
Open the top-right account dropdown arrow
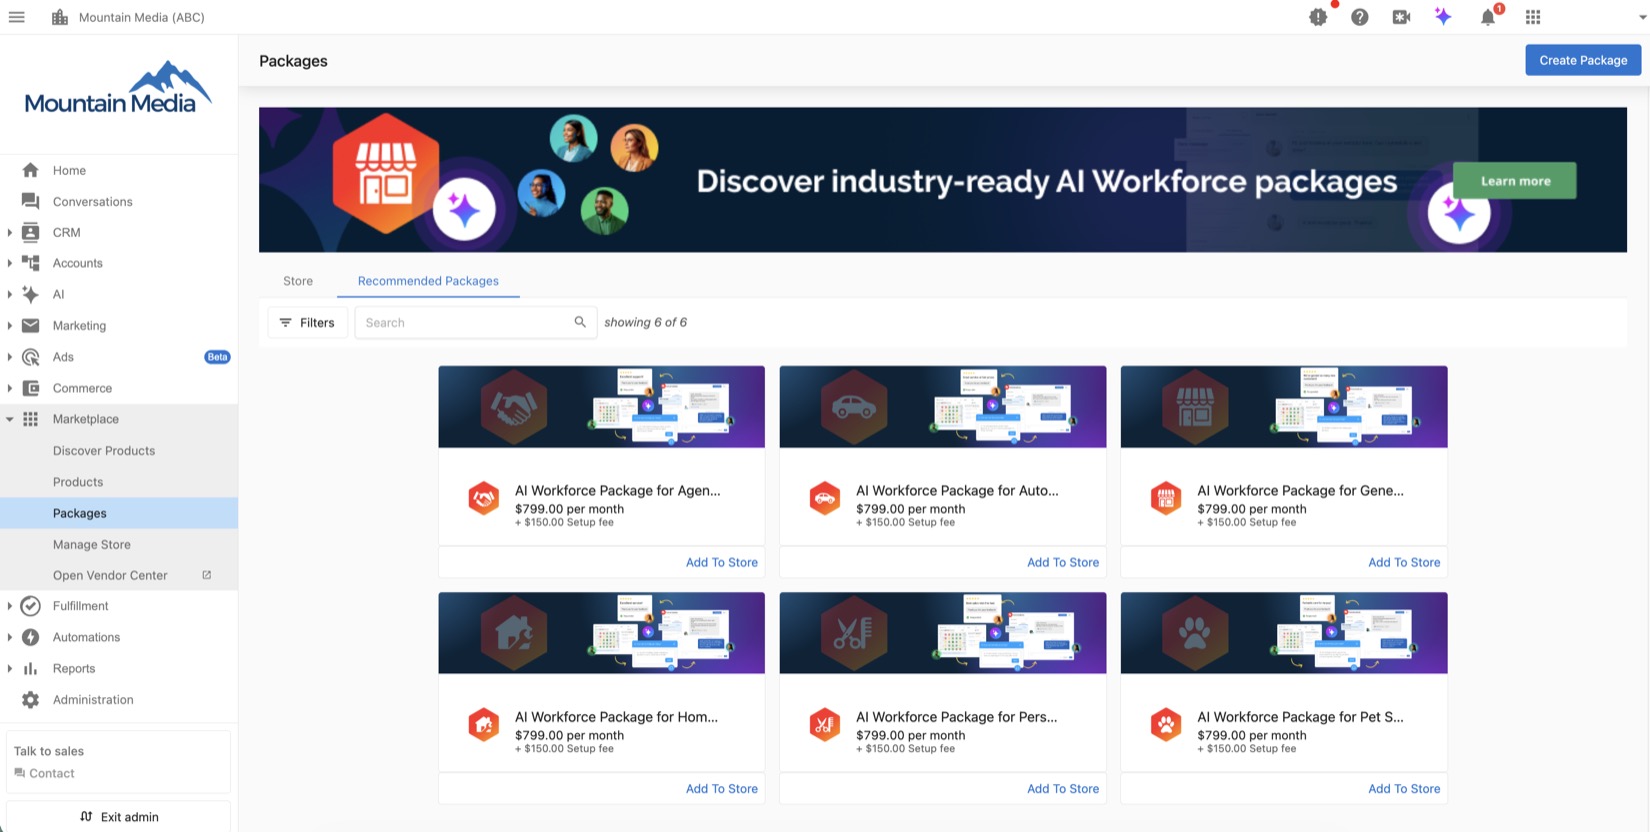pyautogui.click(x=1641, y=17)
